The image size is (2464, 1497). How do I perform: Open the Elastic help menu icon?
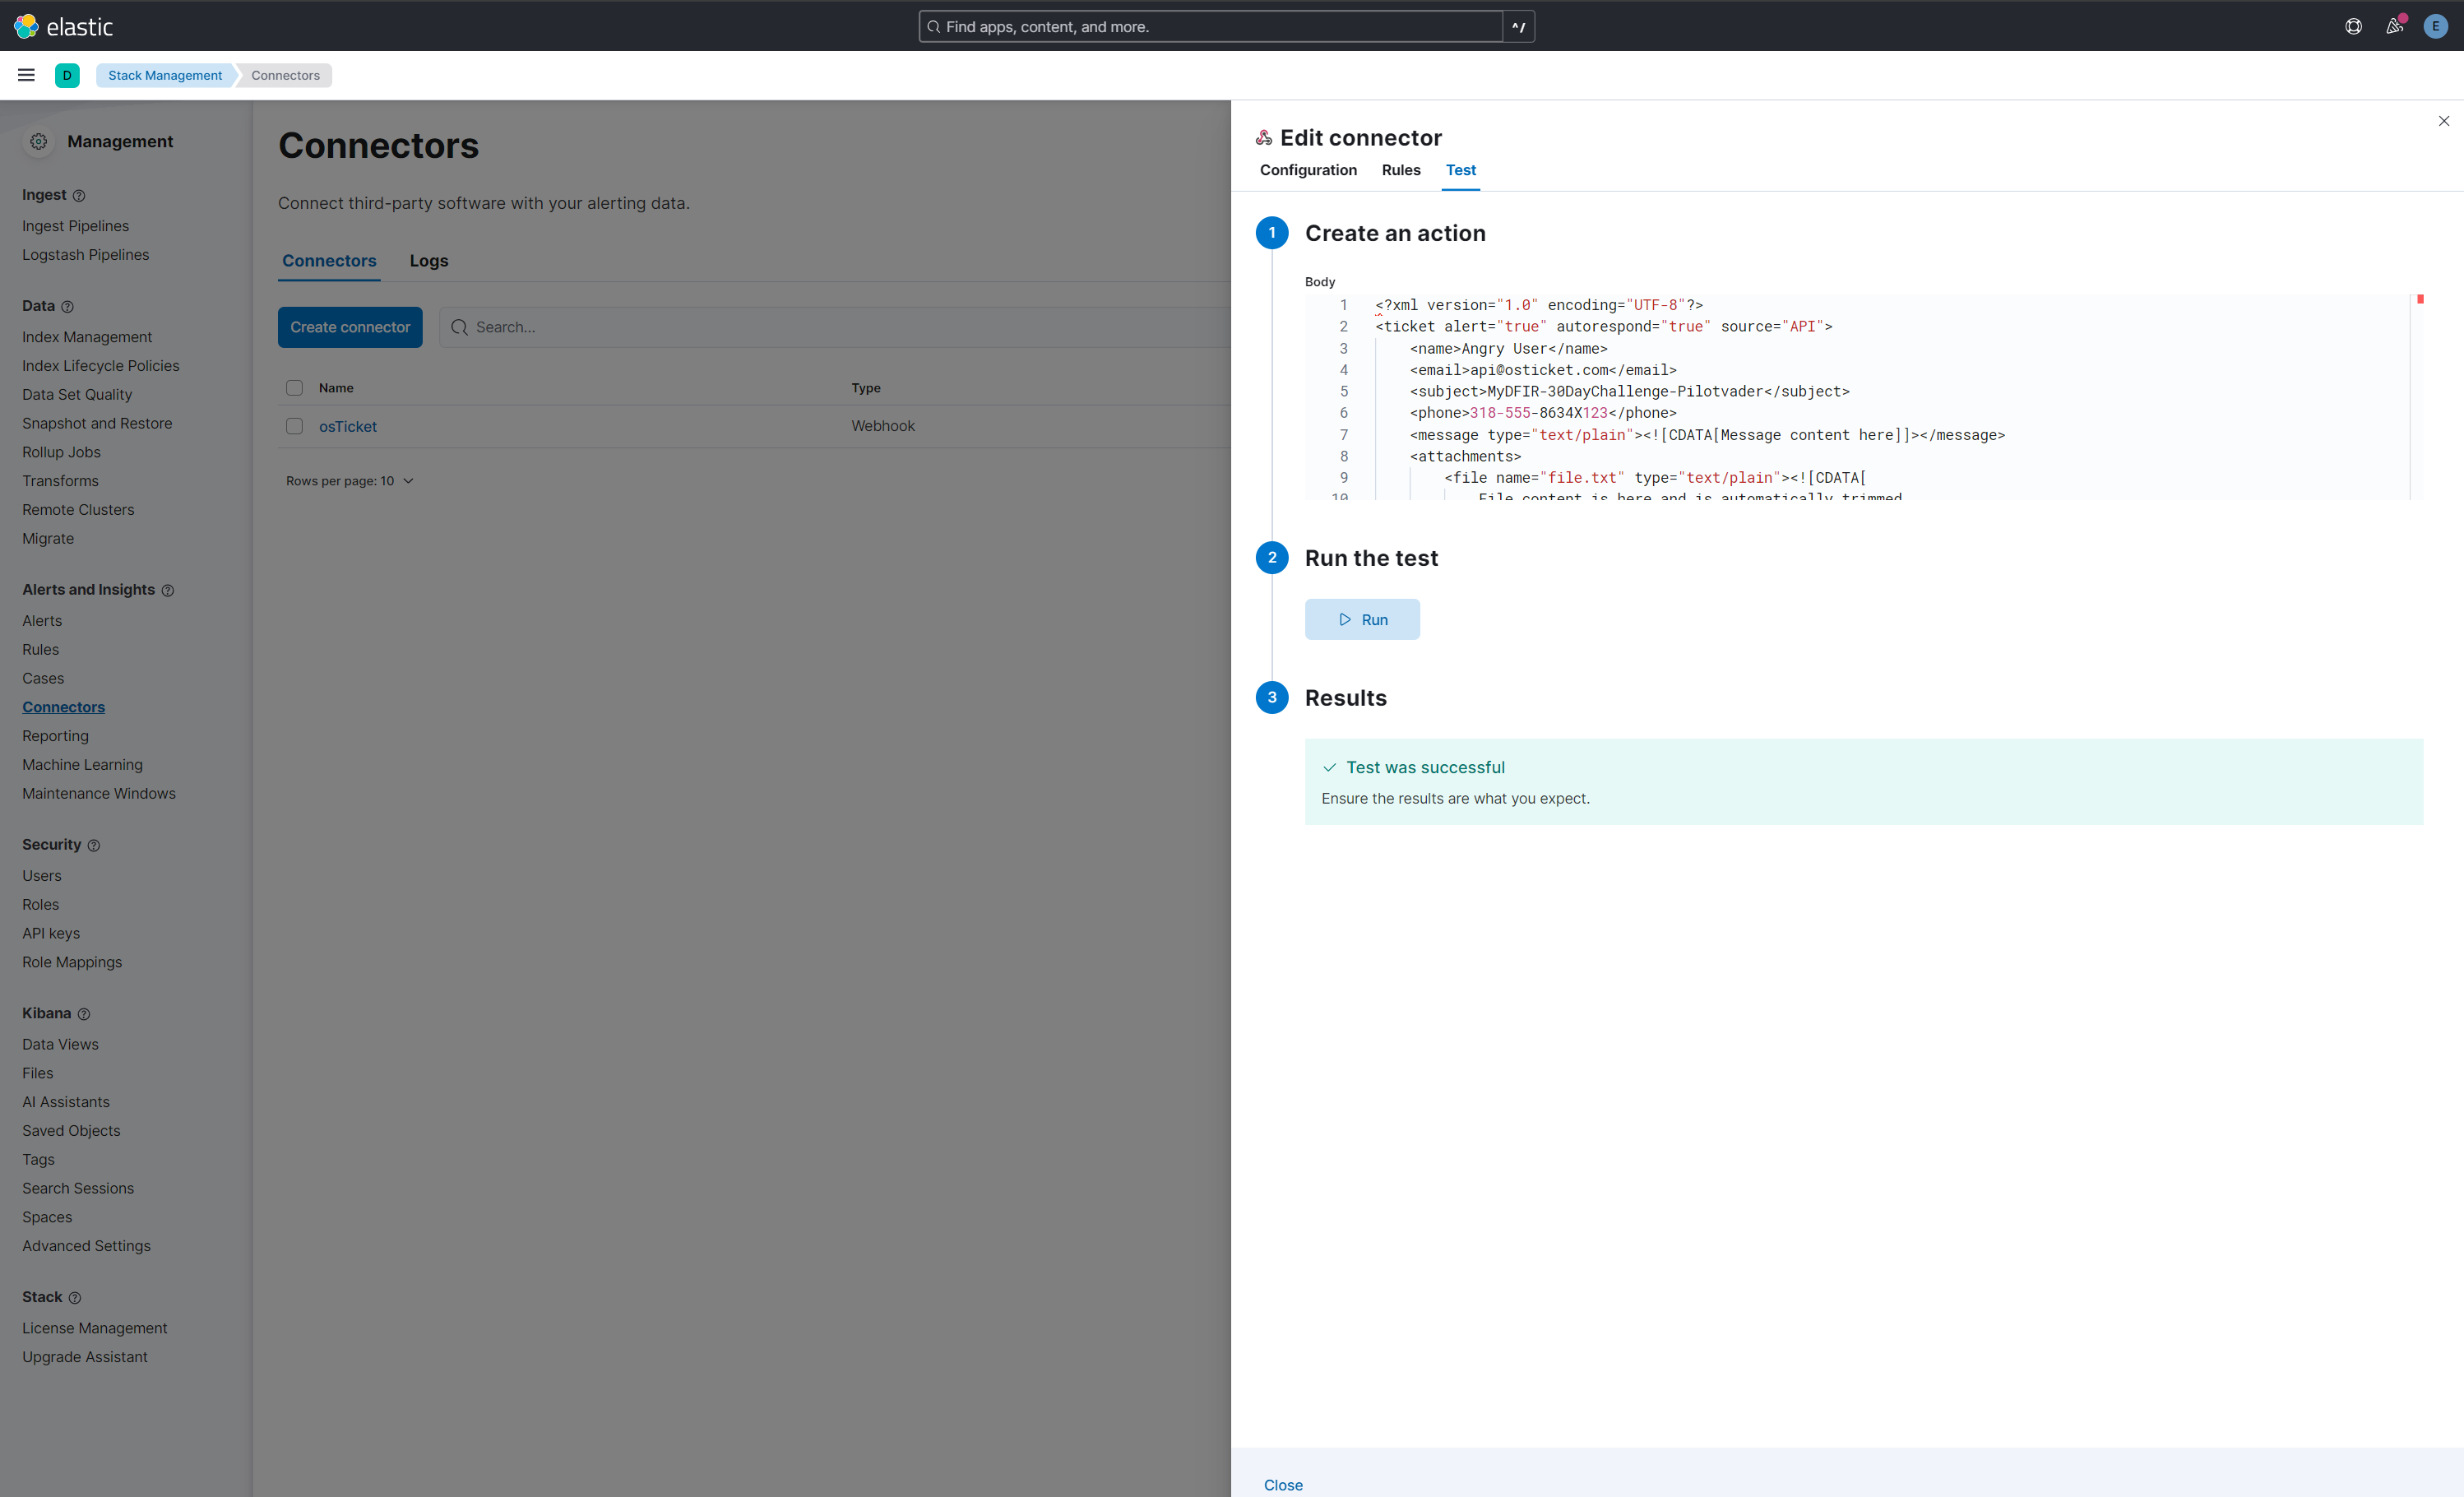[2352, 26]
